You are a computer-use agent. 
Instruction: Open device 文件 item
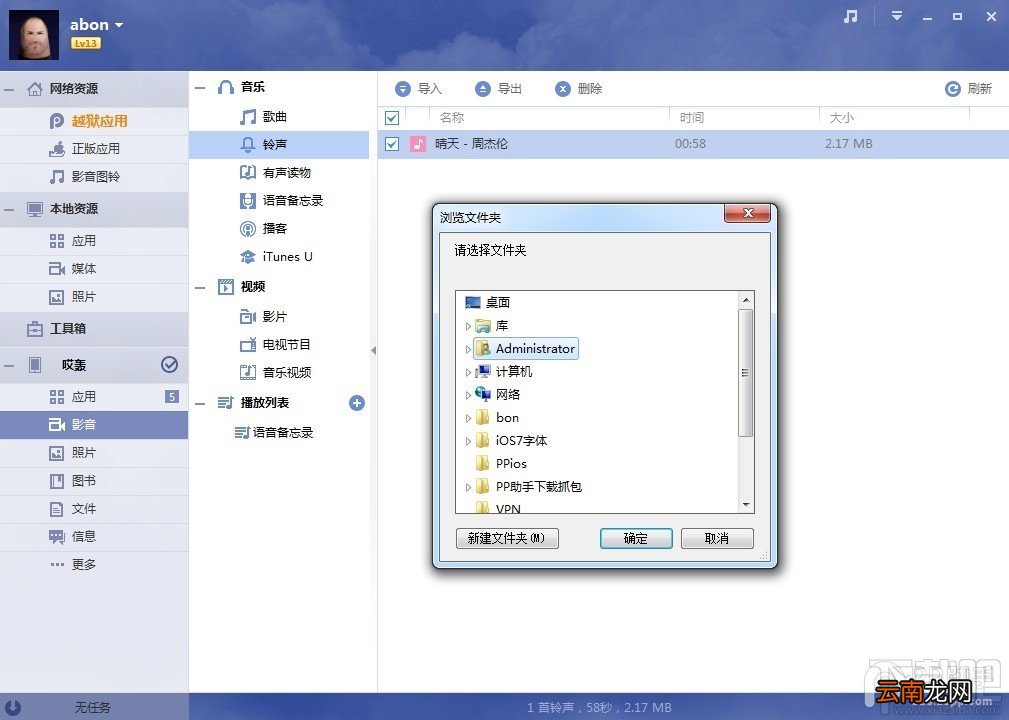coord(94,509)
